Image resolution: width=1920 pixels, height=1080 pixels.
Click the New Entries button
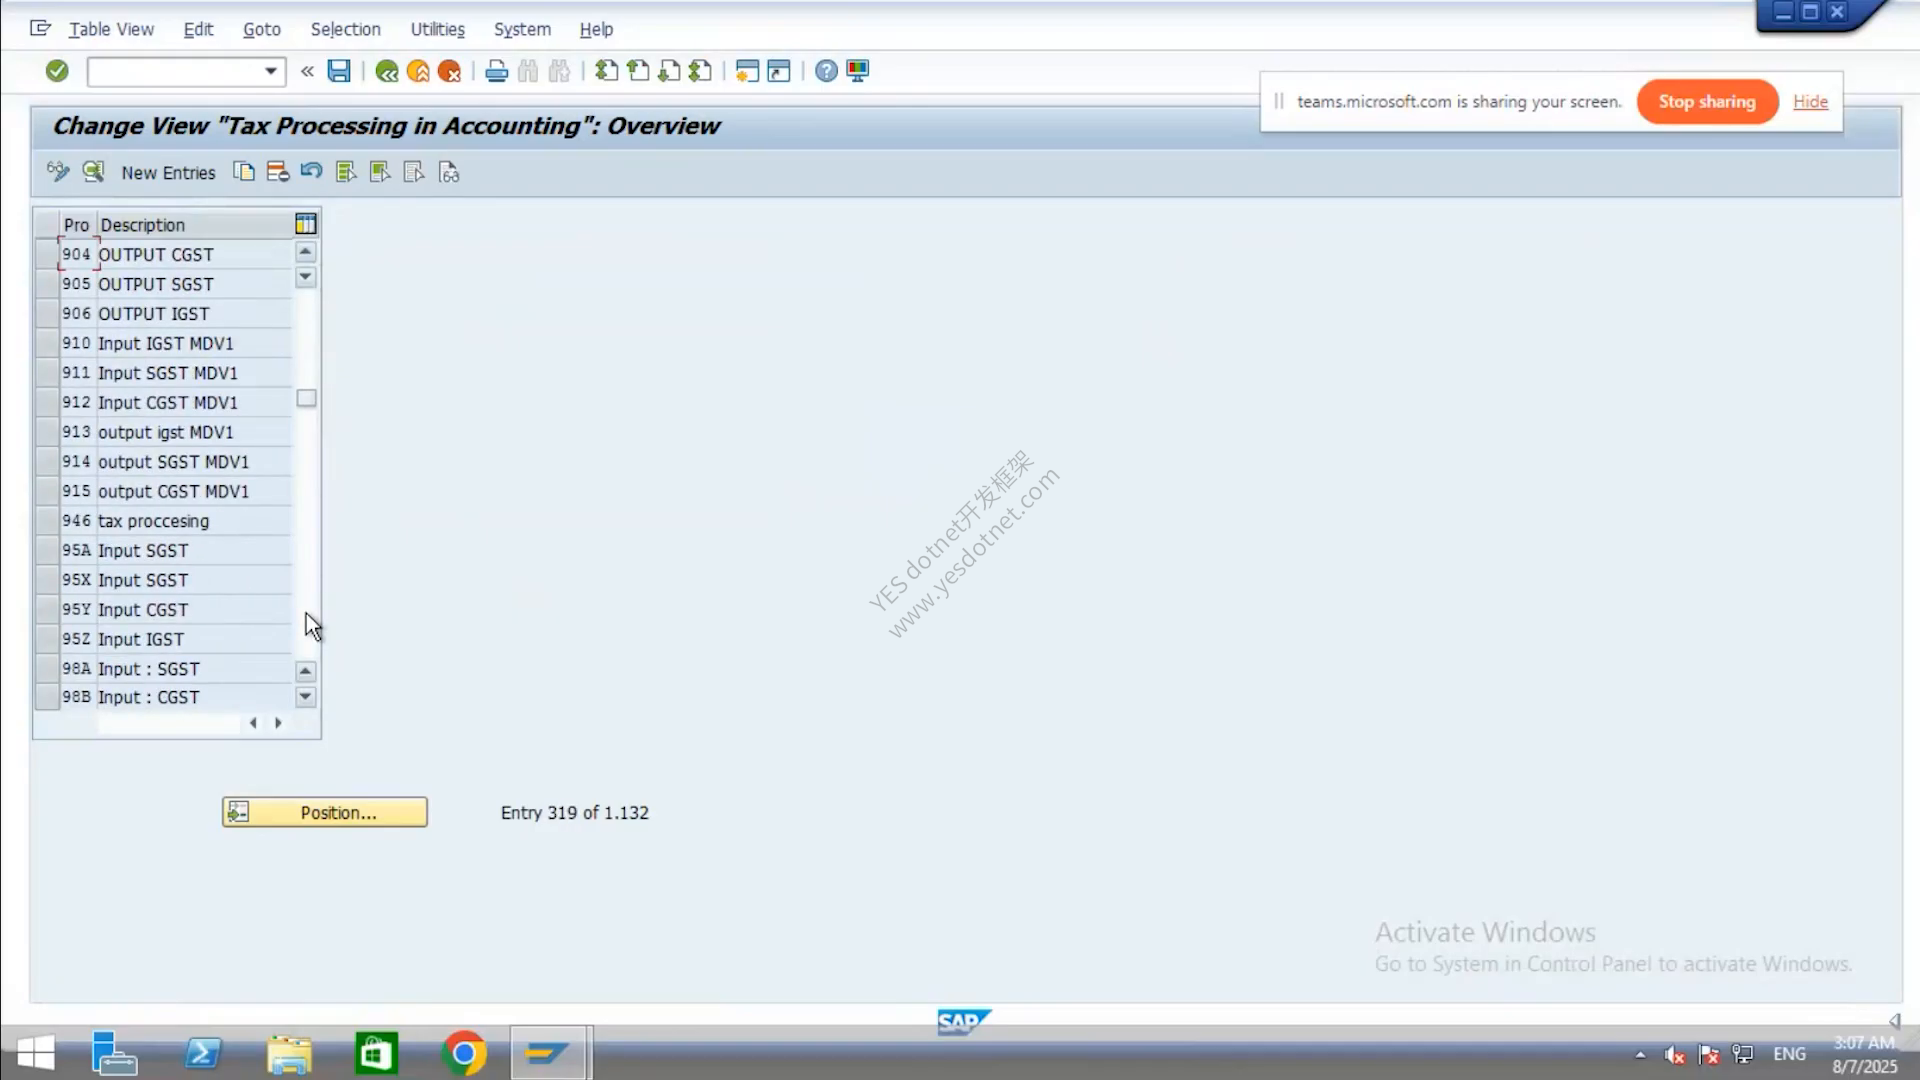[x=168, y=172]
